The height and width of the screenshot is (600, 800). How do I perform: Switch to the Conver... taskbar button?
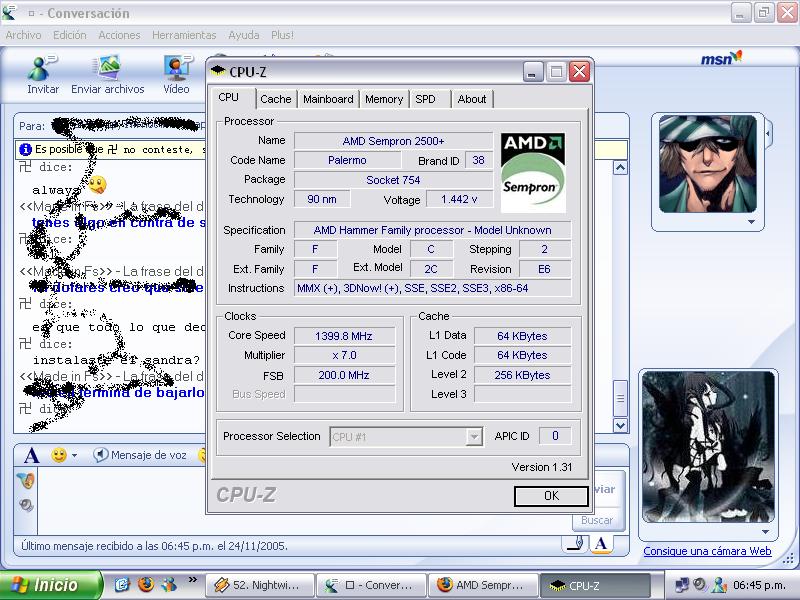pyautogui.click(x=370, y=585)
